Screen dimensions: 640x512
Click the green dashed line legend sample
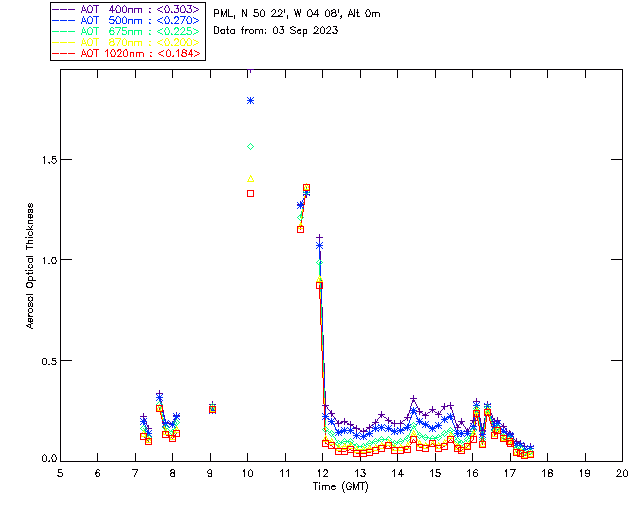point(64,31)
